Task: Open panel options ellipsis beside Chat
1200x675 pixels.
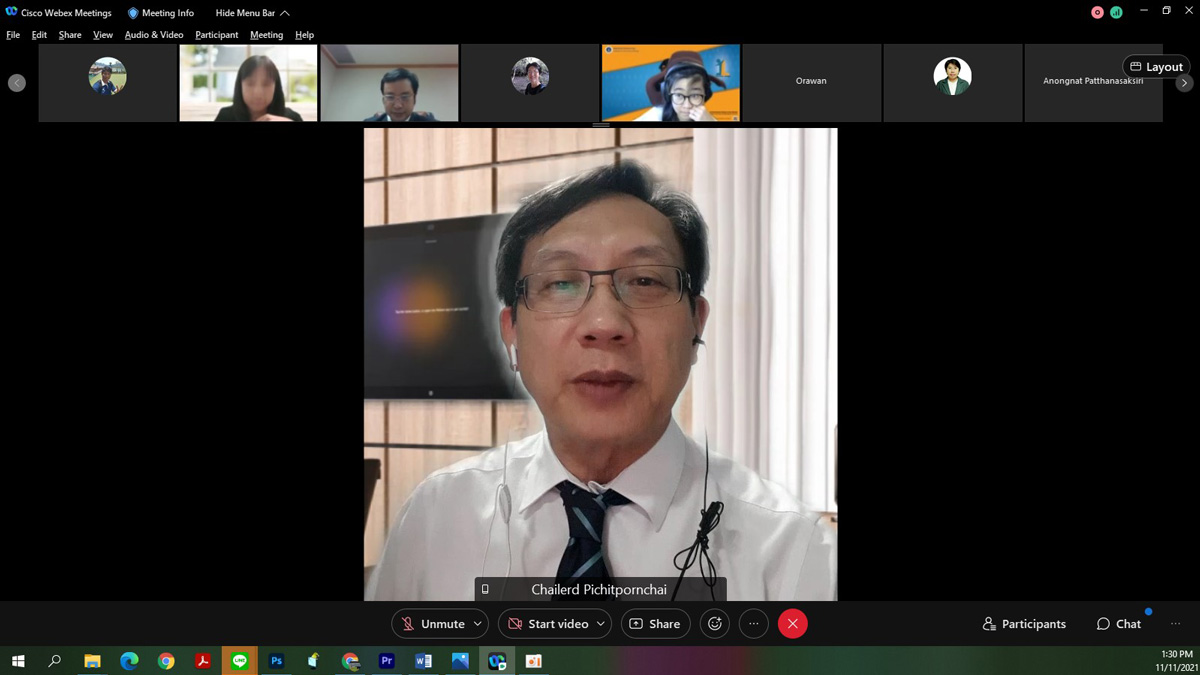Action: pyautogui.click(x=1175, y=624)
